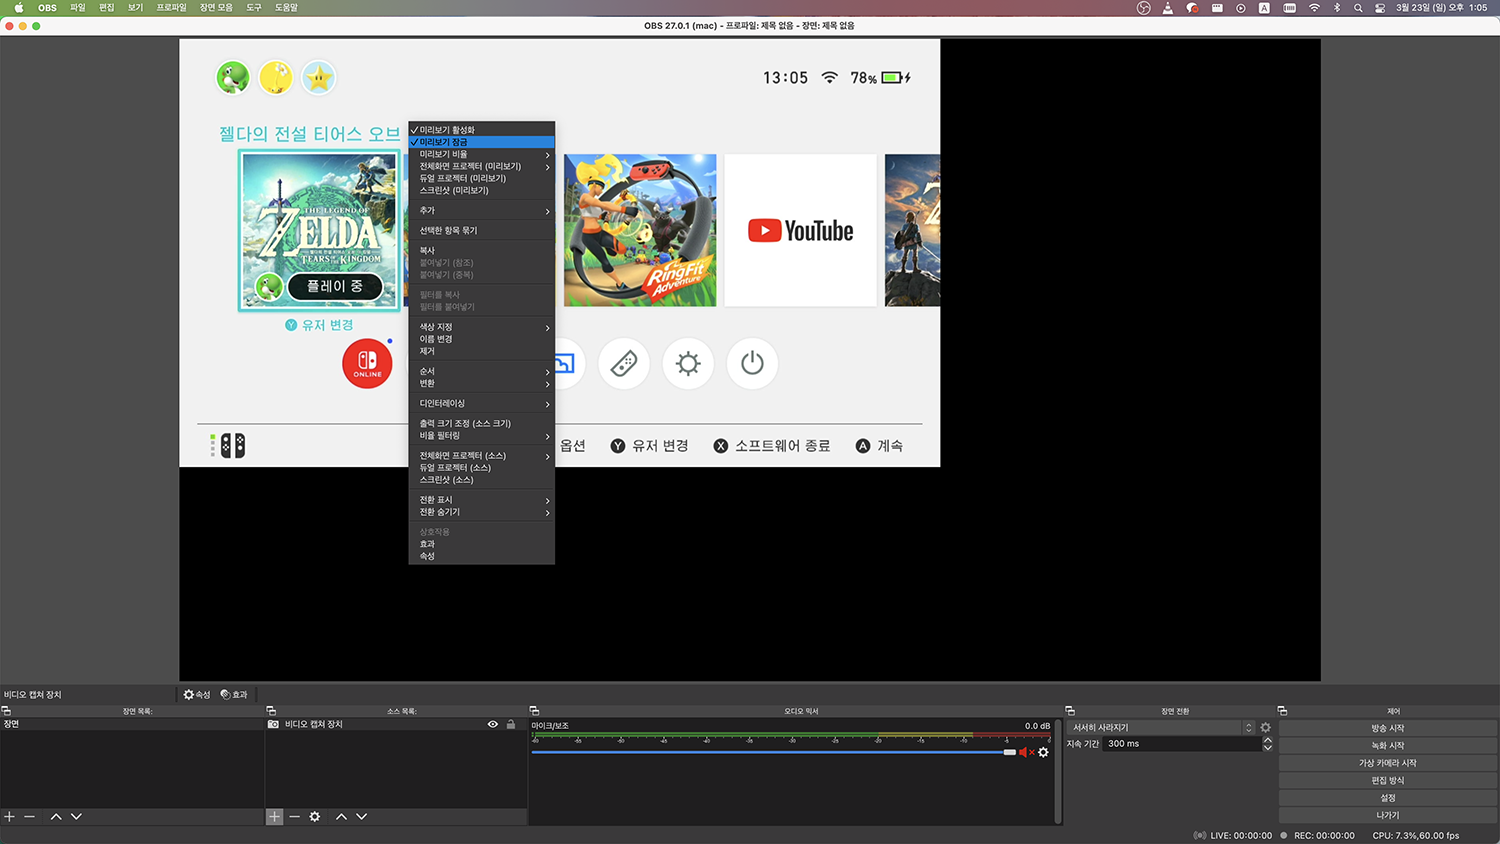Expand 전체화면 프로젝터 (미리보기) submenu
Viewport: 1500px width, 844px height.
pyautogui.click(x=481, y=166)
